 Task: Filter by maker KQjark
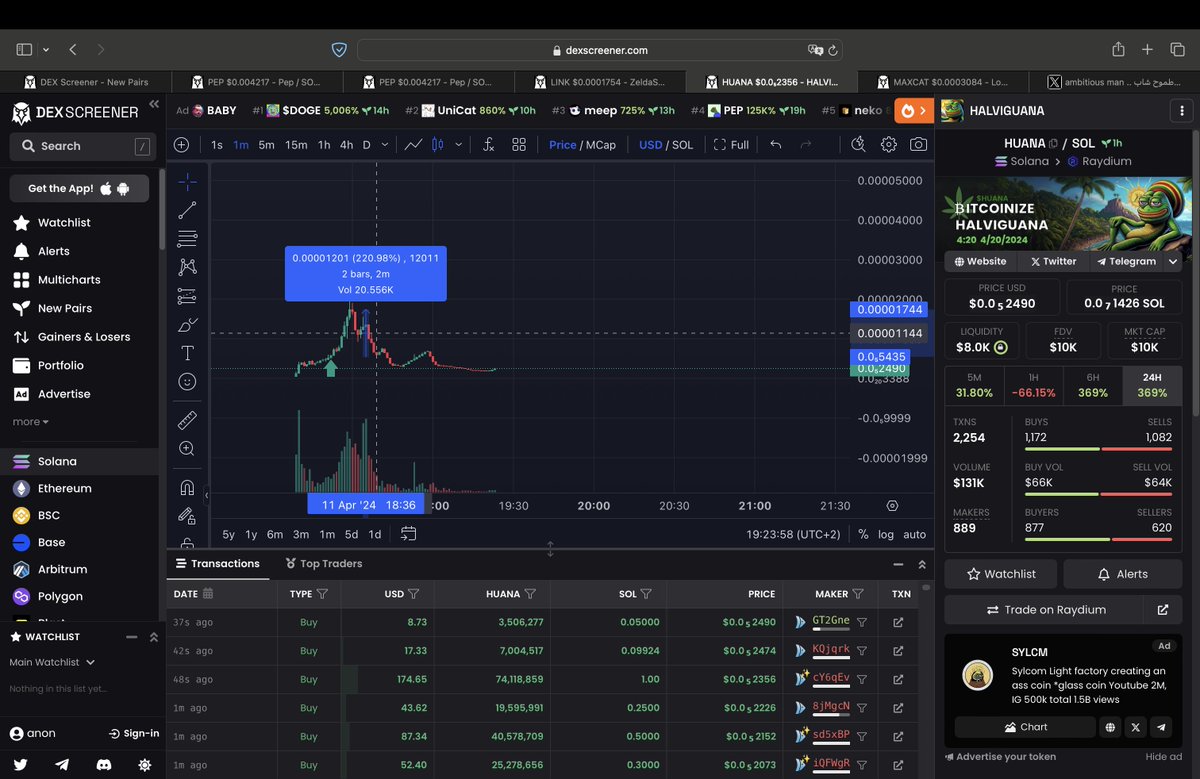862,650
